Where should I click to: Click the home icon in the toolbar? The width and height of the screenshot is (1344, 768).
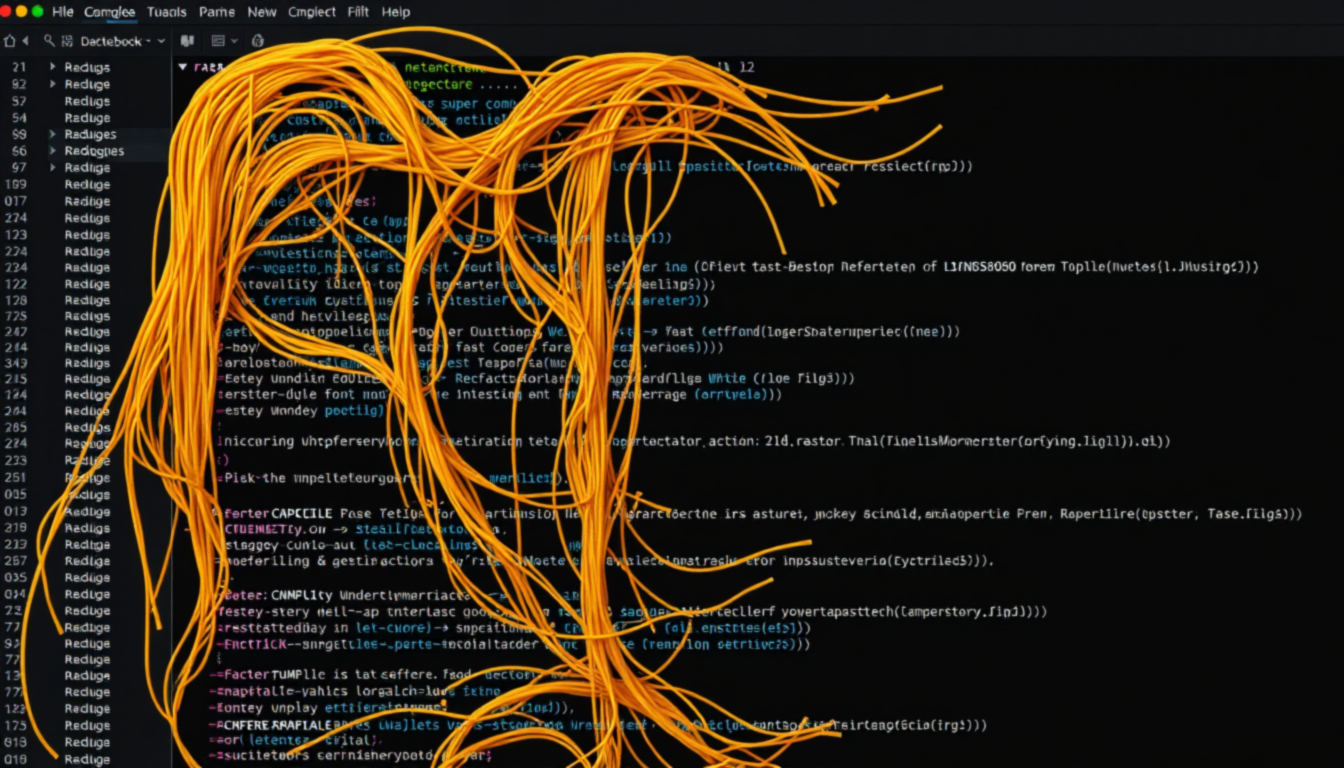click(10, 41)
